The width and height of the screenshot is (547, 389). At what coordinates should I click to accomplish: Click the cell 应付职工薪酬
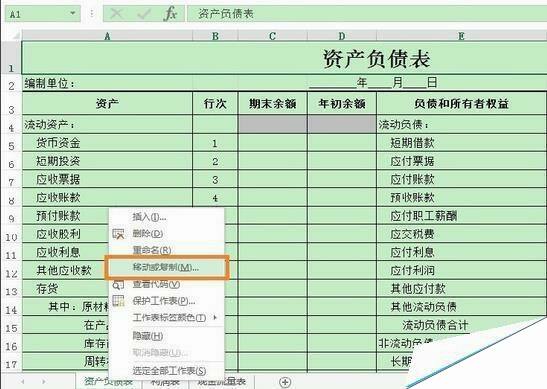(x=461, y=216)
